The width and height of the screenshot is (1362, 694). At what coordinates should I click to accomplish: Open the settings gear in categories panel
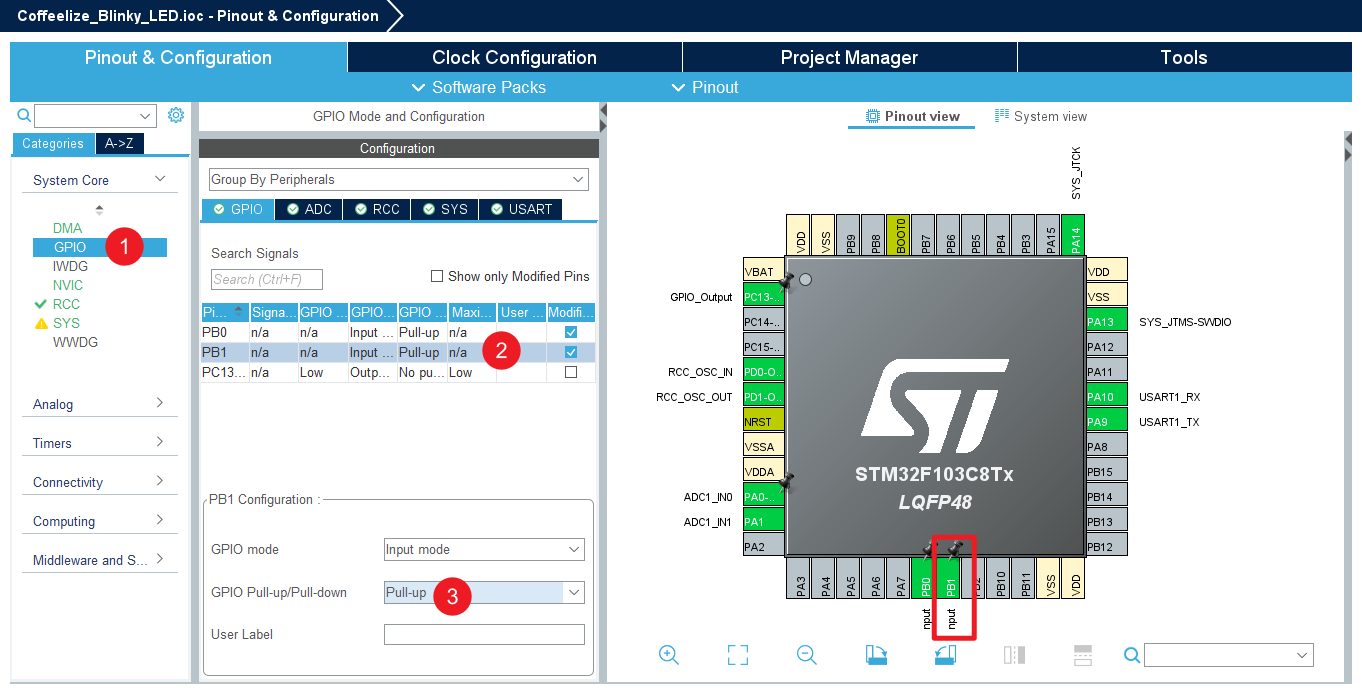[176, 115]
